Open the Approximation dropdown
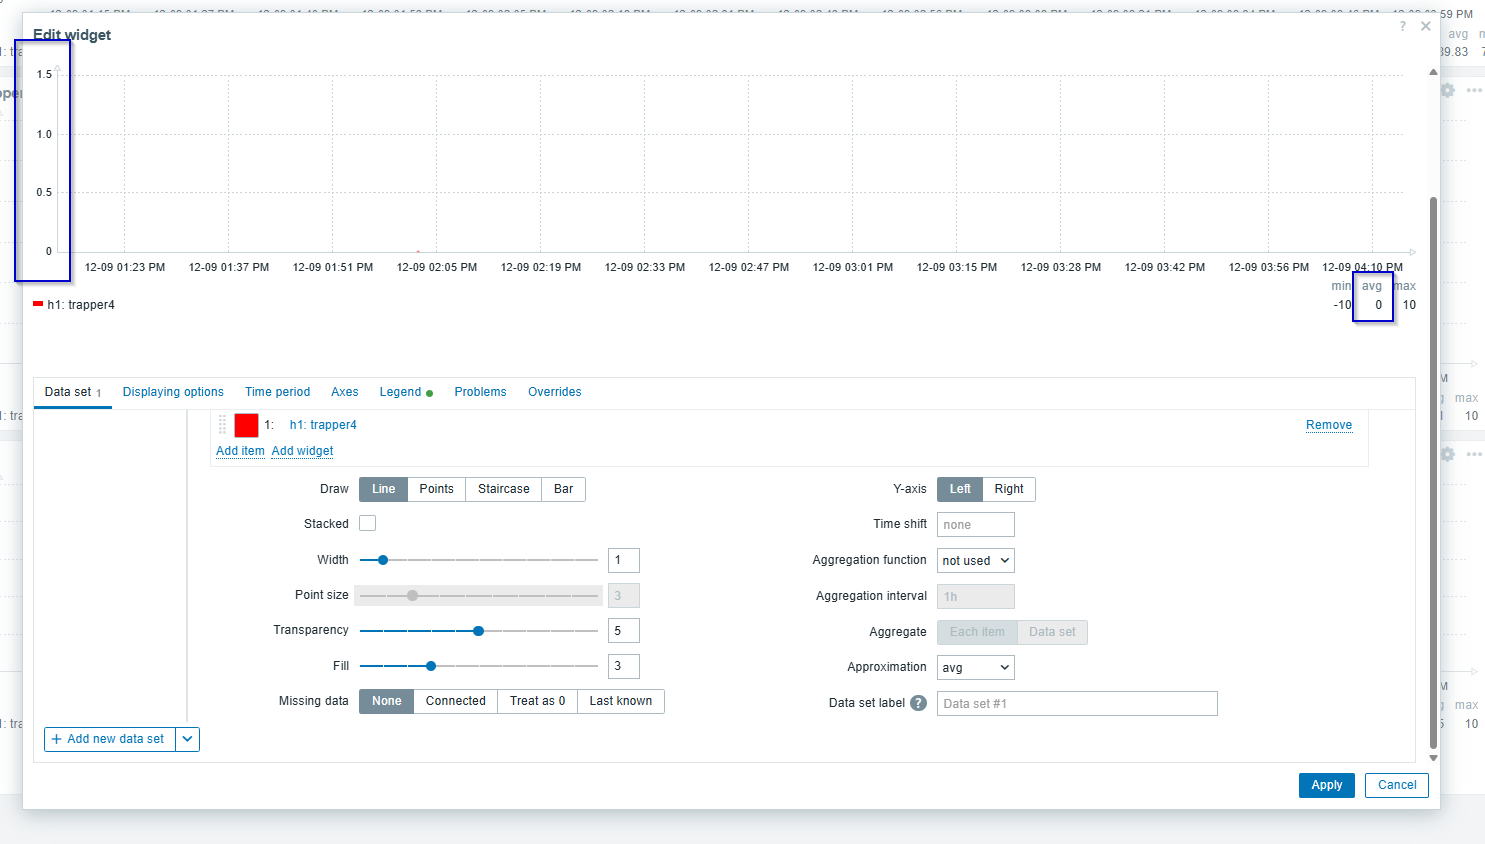1485x844 pixels. coord(975,667)
